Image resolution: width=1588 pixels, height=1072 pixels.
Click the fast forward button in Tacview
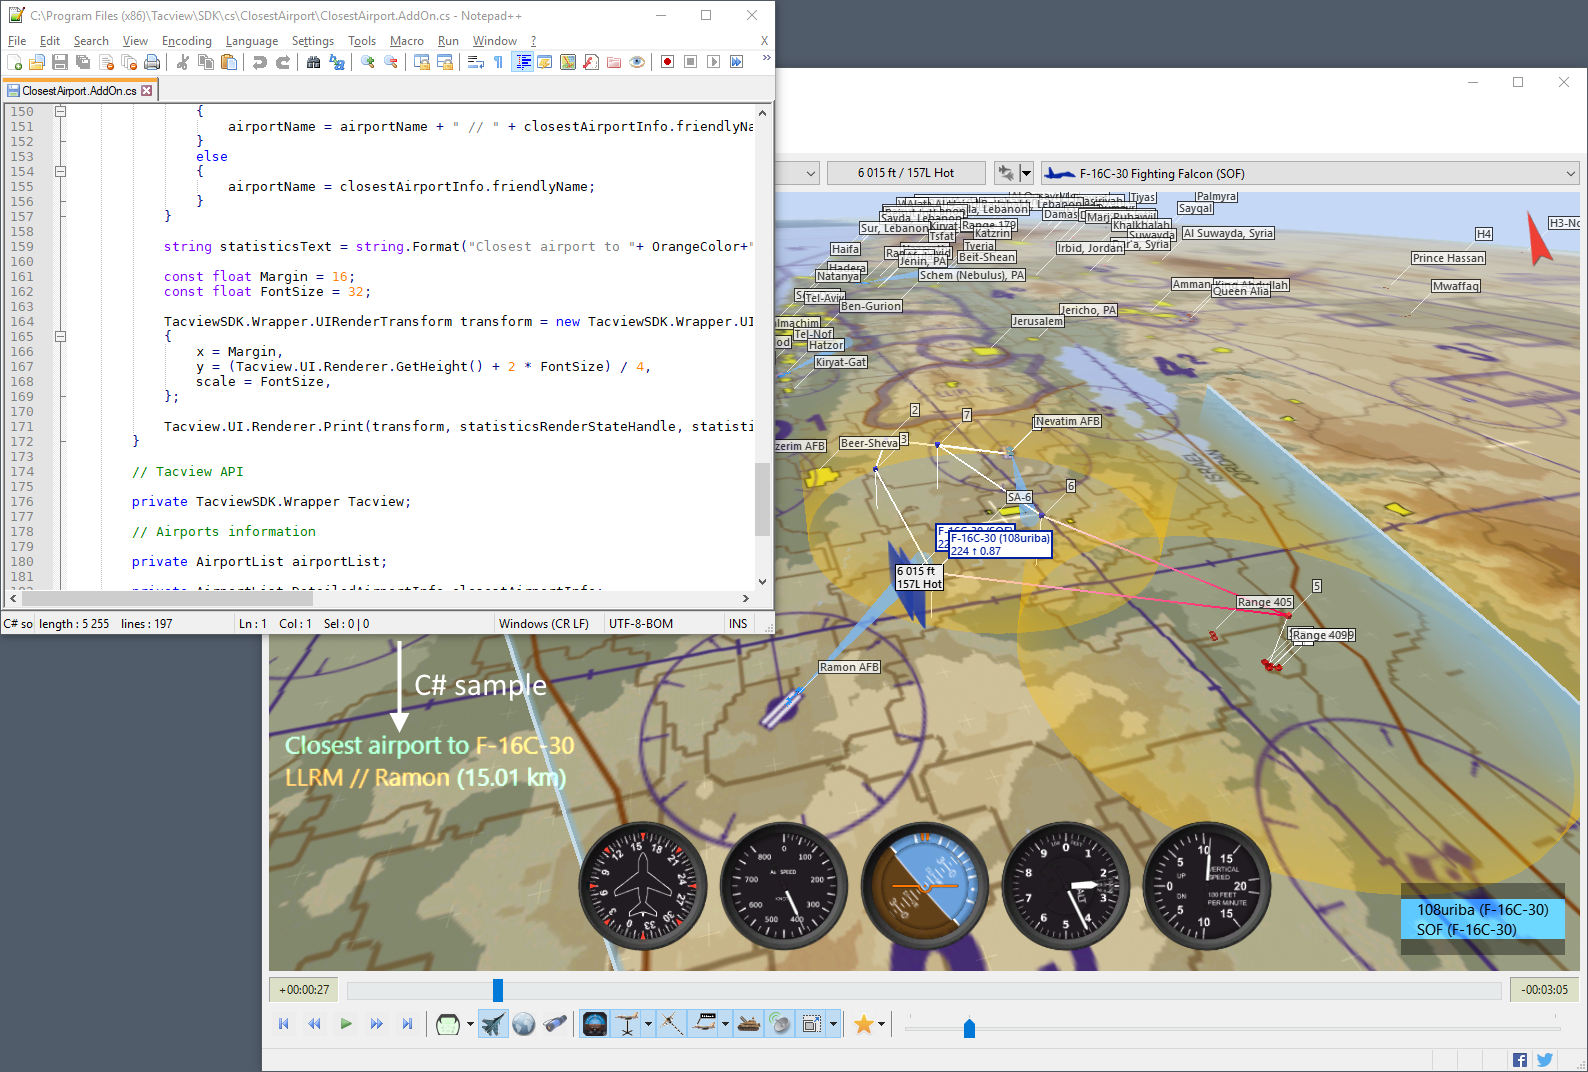pos(377,1024)
